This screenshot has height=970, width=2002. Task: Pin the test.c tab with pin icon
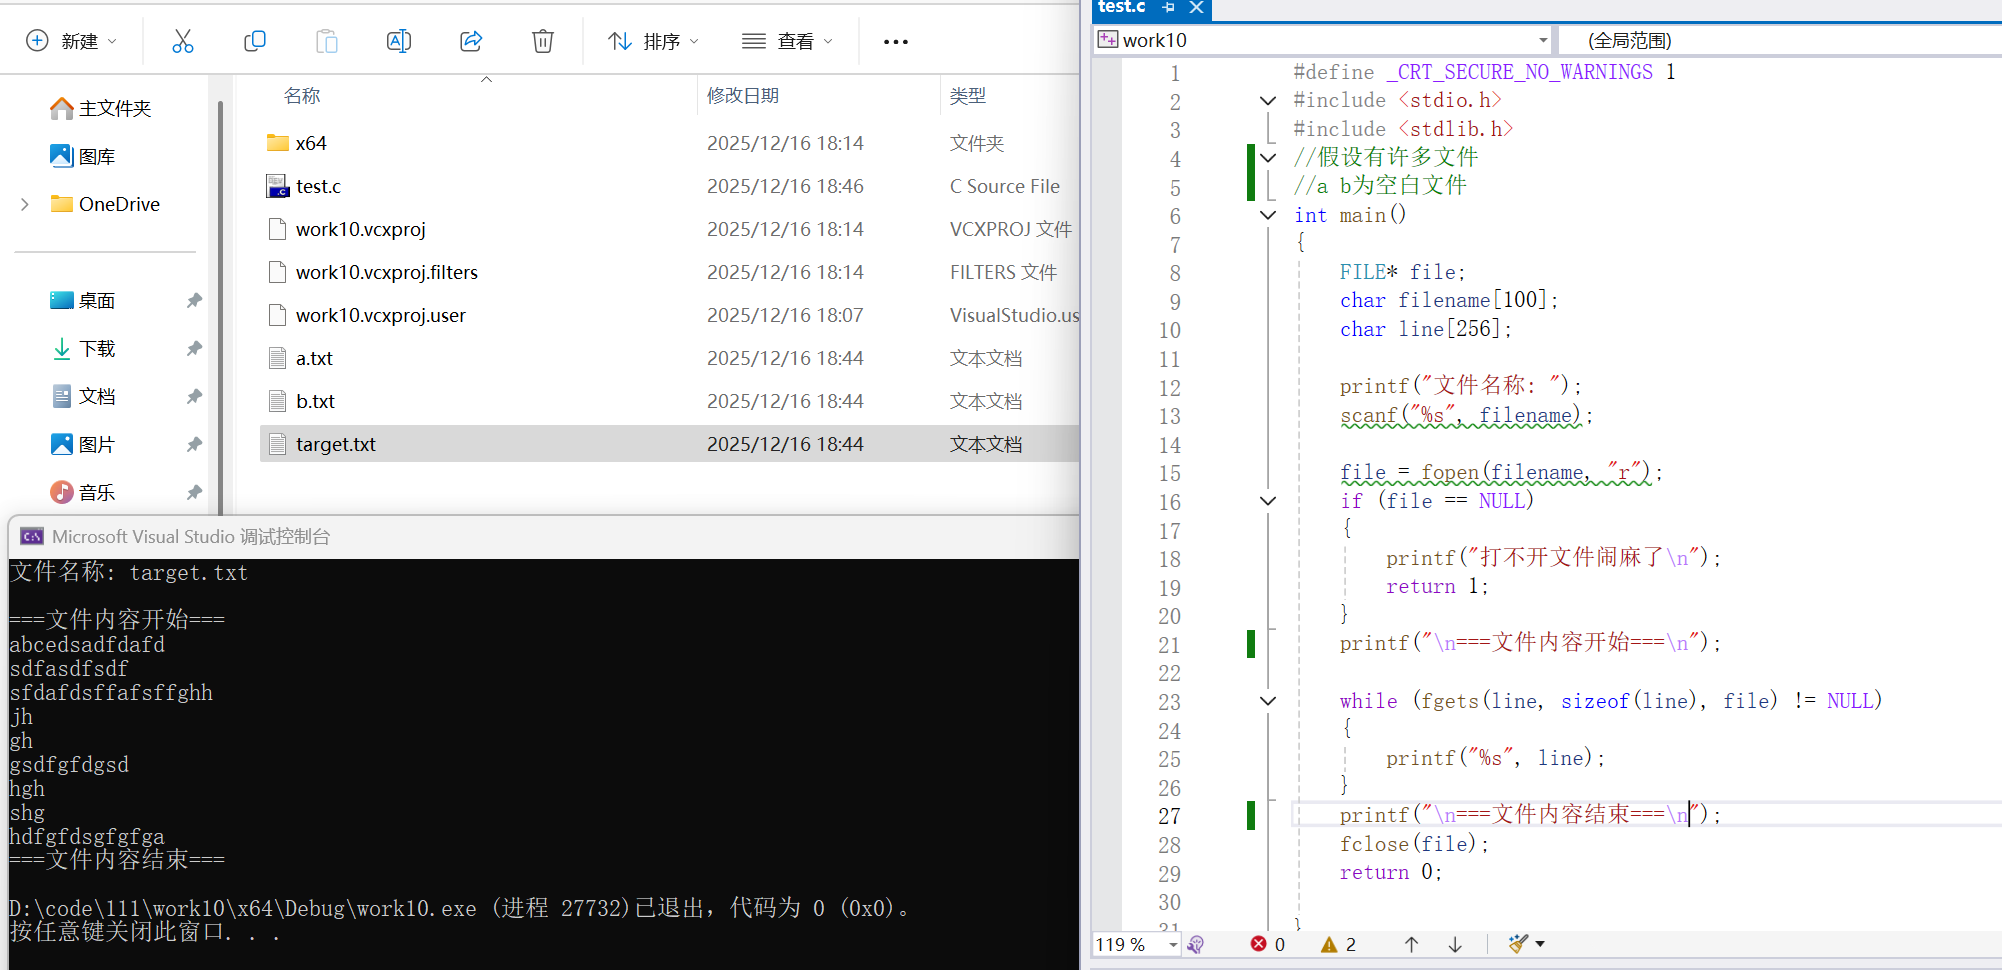[1168, 7]
